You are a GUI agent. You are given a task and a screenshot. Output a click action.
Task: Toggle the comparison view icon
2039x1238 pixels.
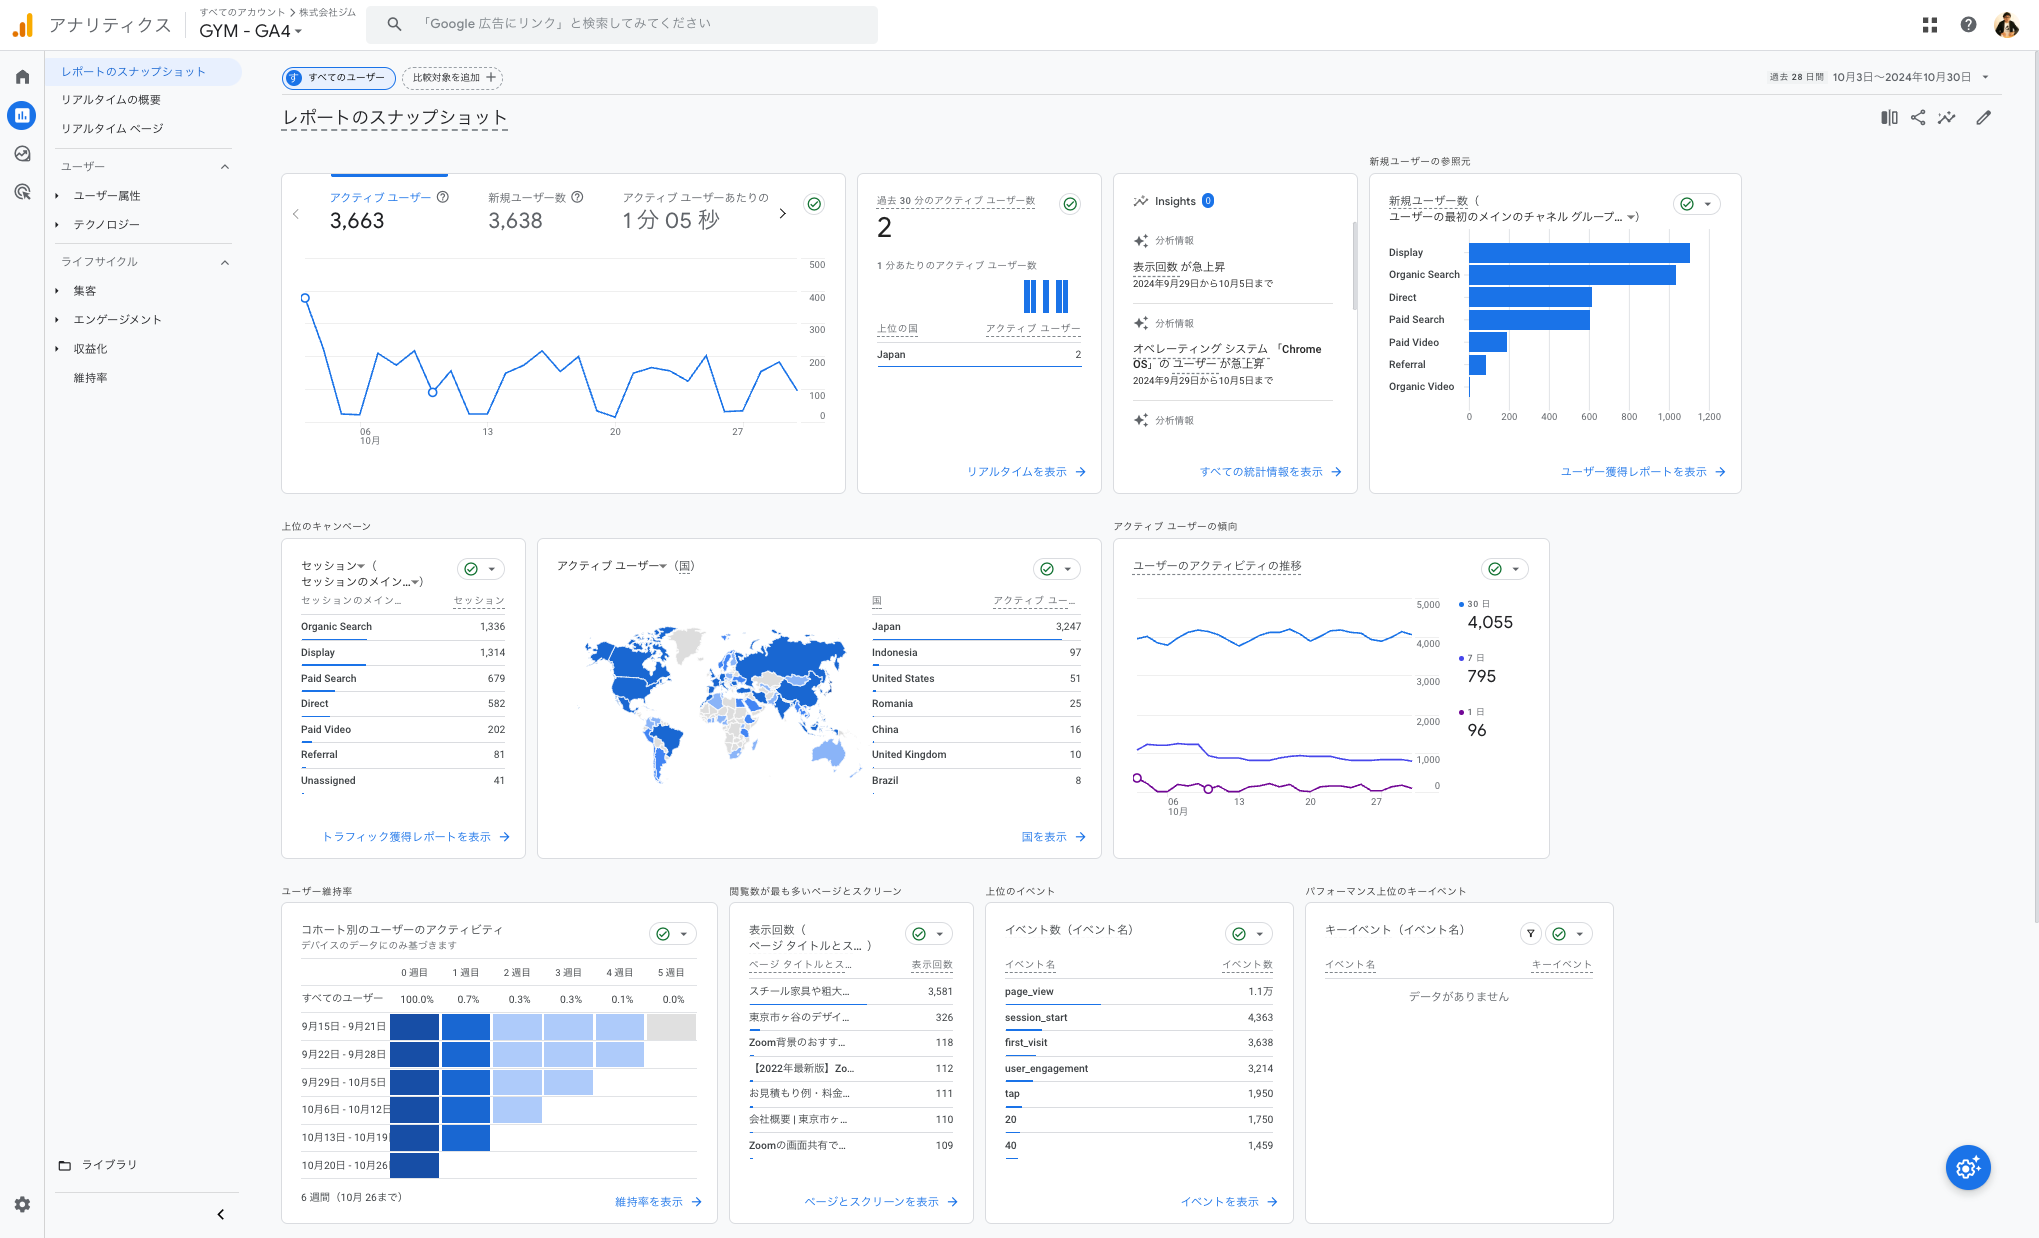[x=1889, y=118]
